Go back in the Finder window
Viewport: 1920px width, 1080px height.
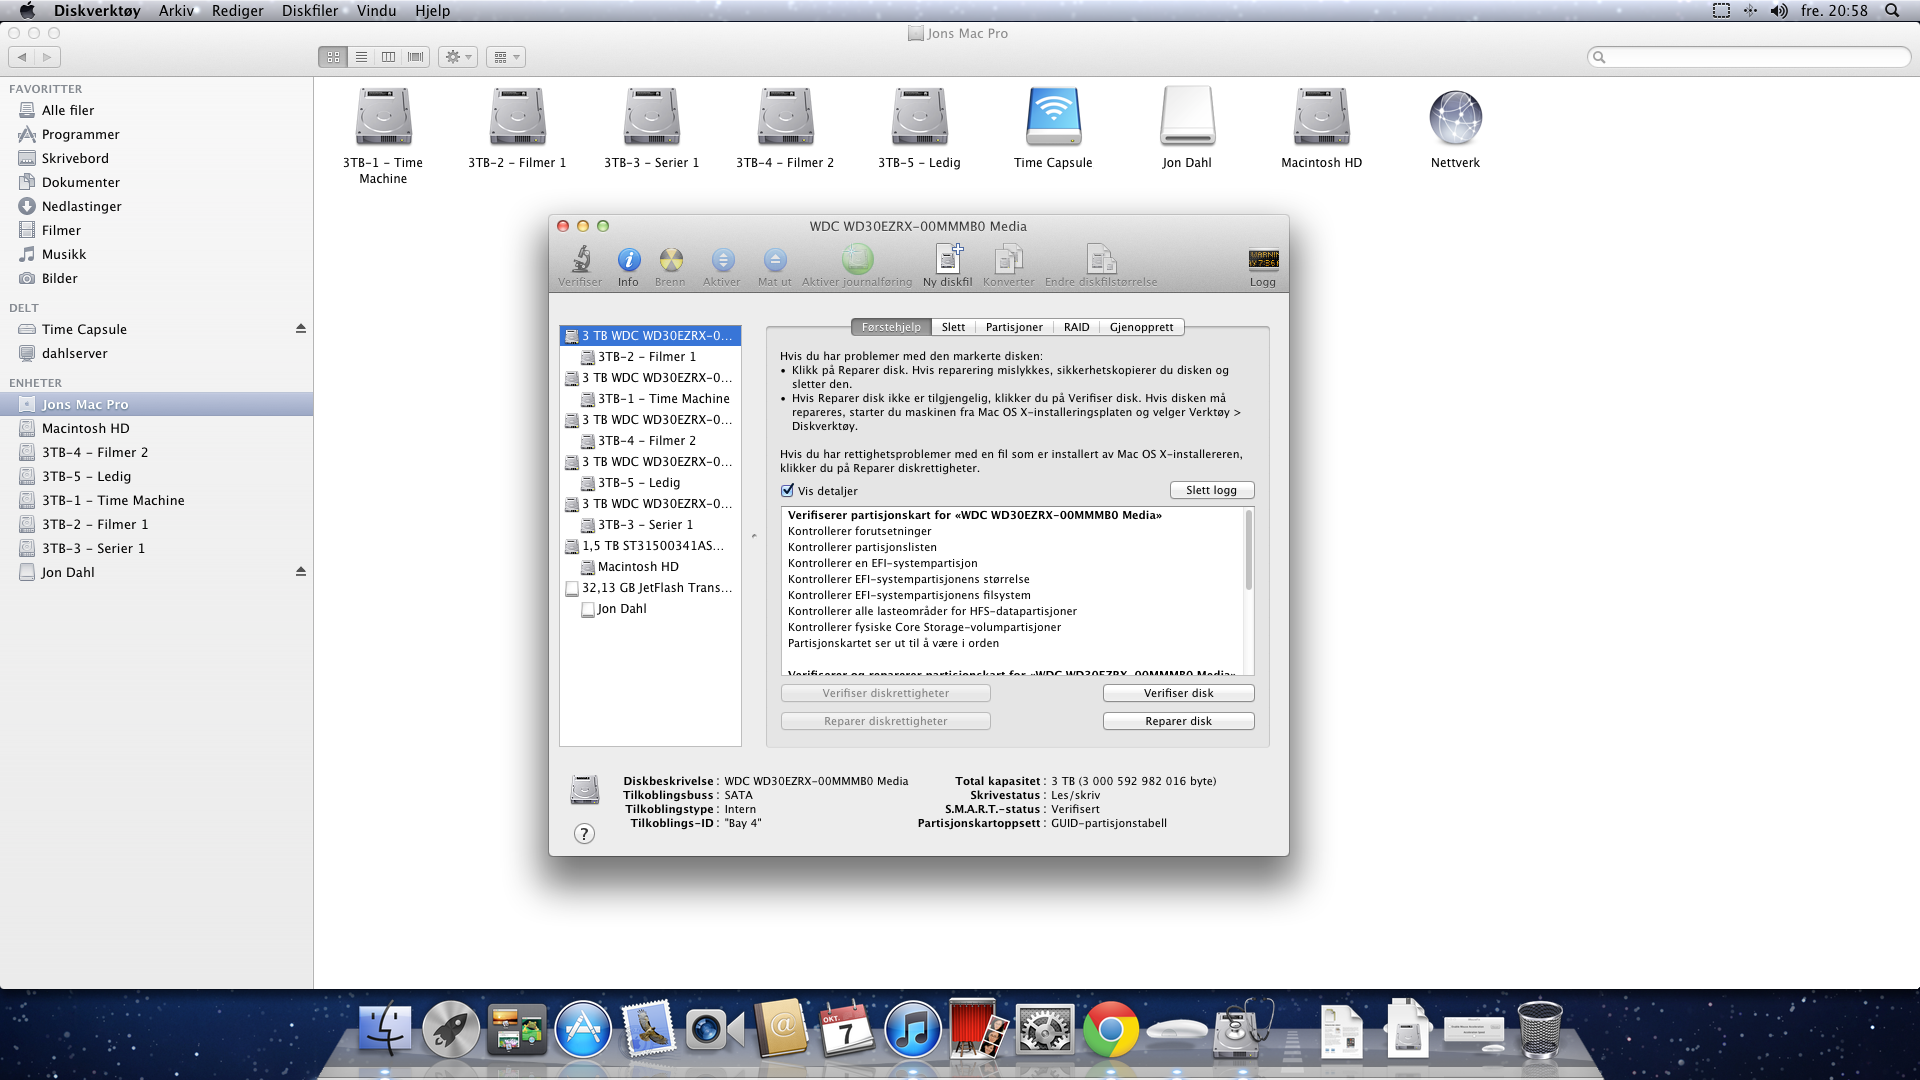tap(22, 57)
